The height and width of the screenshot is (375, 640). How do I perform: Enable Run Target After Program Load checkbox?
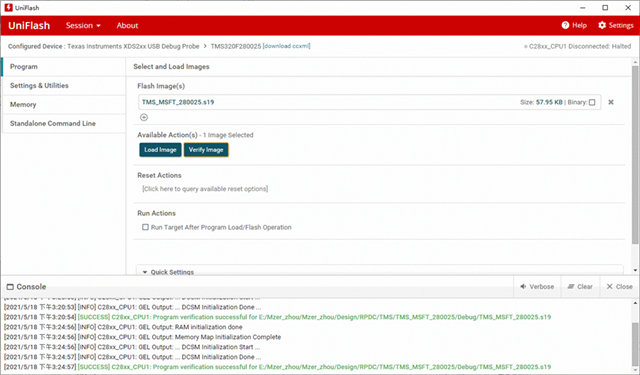145,227
